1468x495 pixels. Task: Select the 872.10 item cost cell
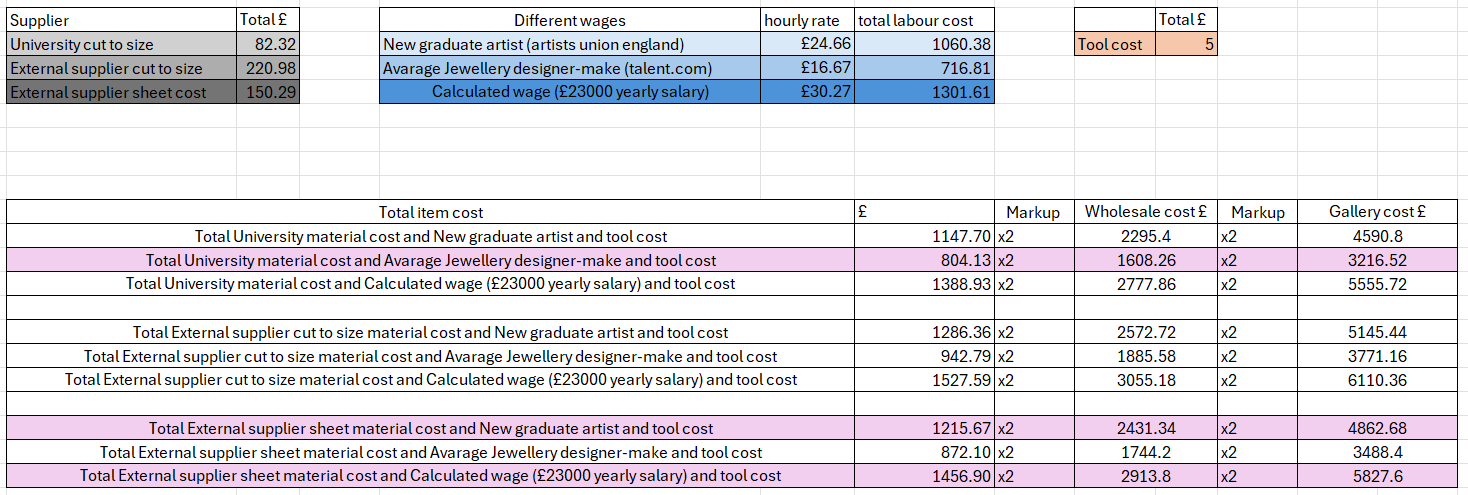(x=925, y=452)
